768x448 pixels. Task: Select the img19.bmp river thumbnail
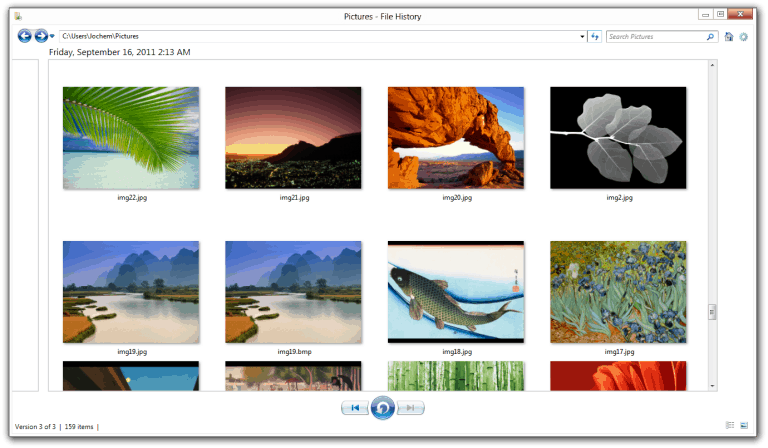[x=293, y=292]
